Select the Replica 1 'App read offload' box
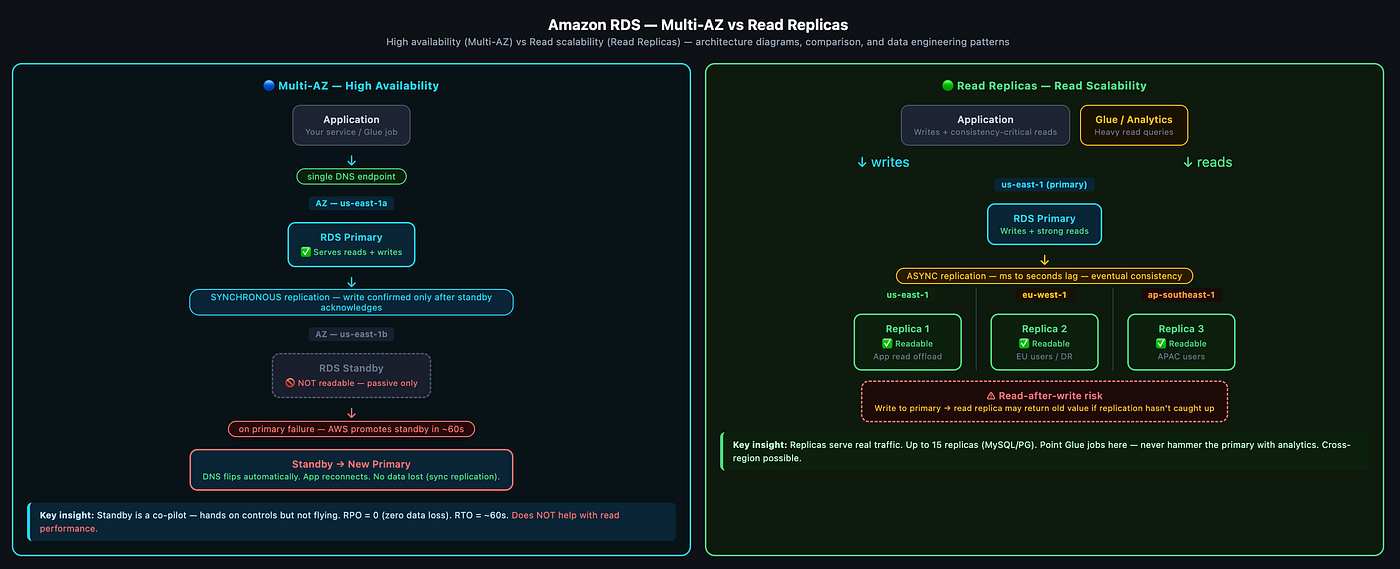This screenshot has width=1400, height=569. tap(907, 342)
